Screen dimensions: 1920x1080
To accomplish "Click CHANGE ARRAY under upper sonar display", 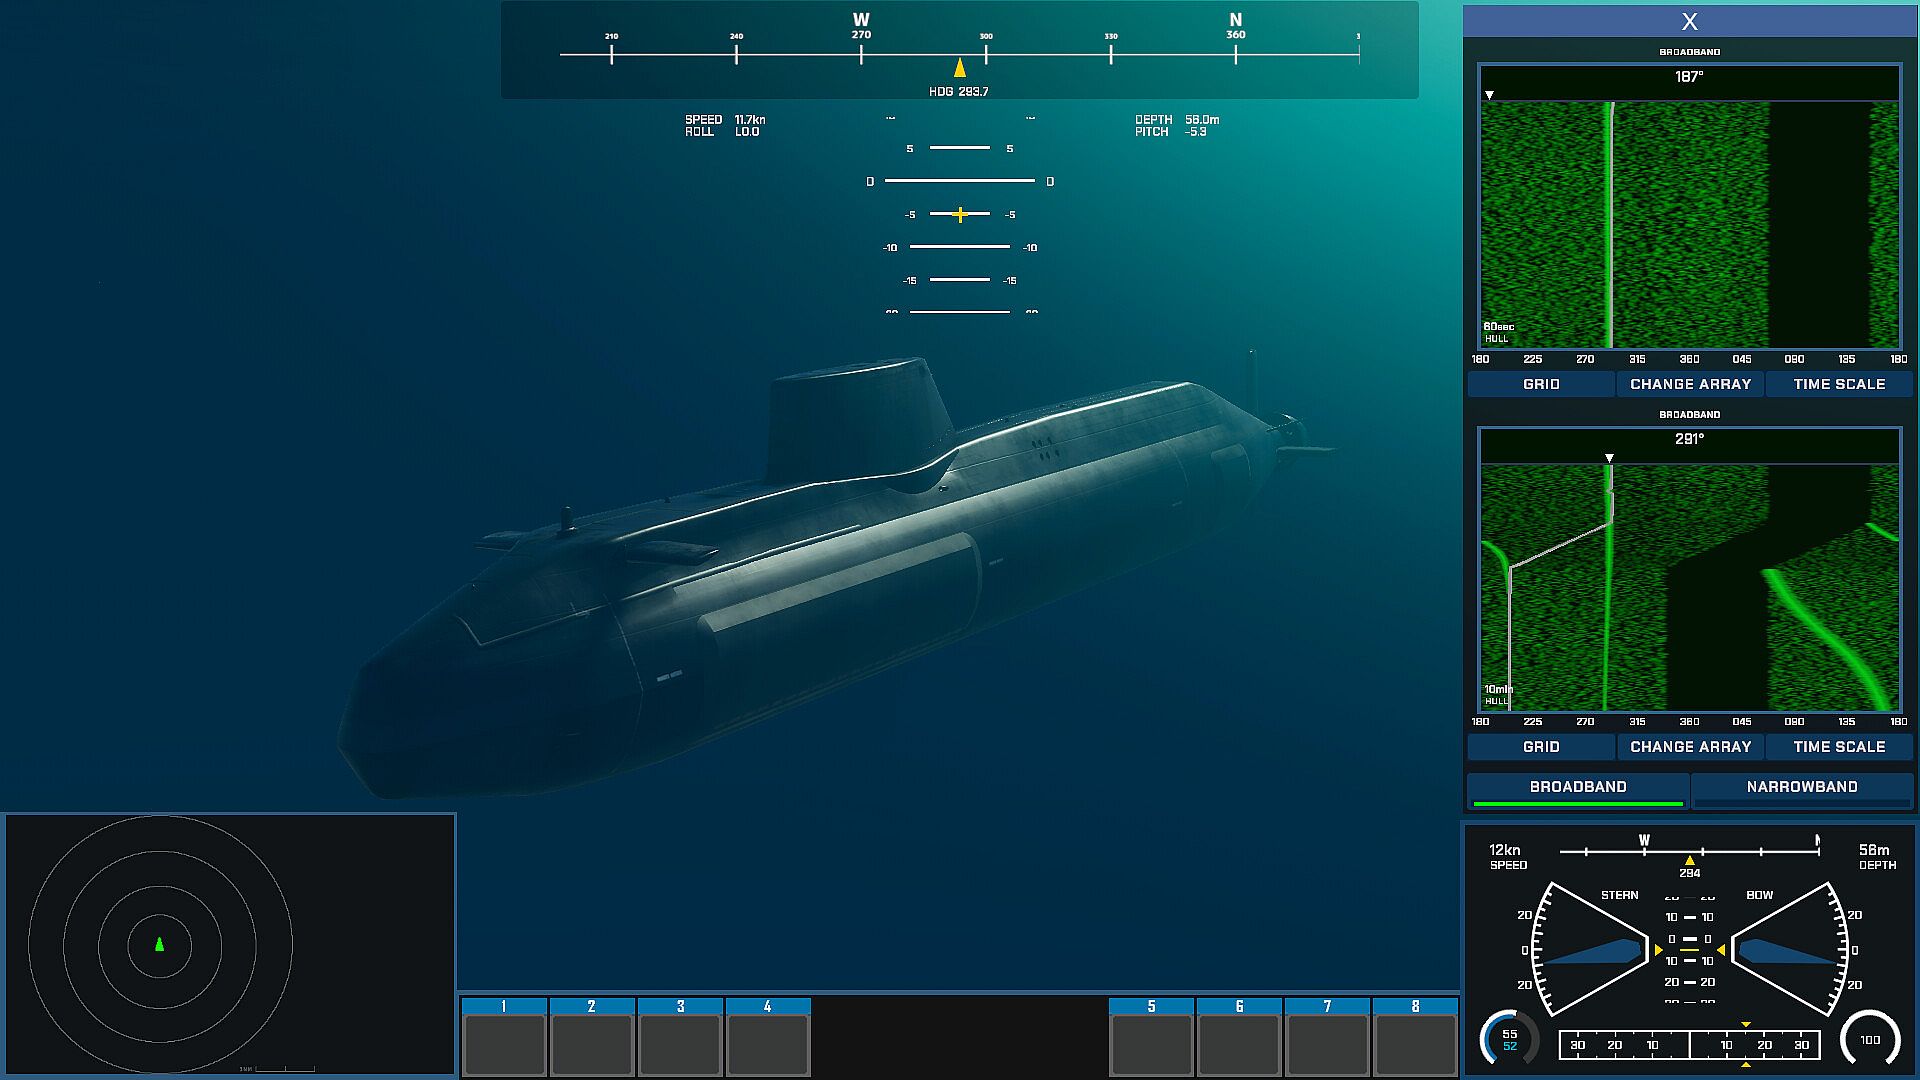I will click(x=1690, y=384).
